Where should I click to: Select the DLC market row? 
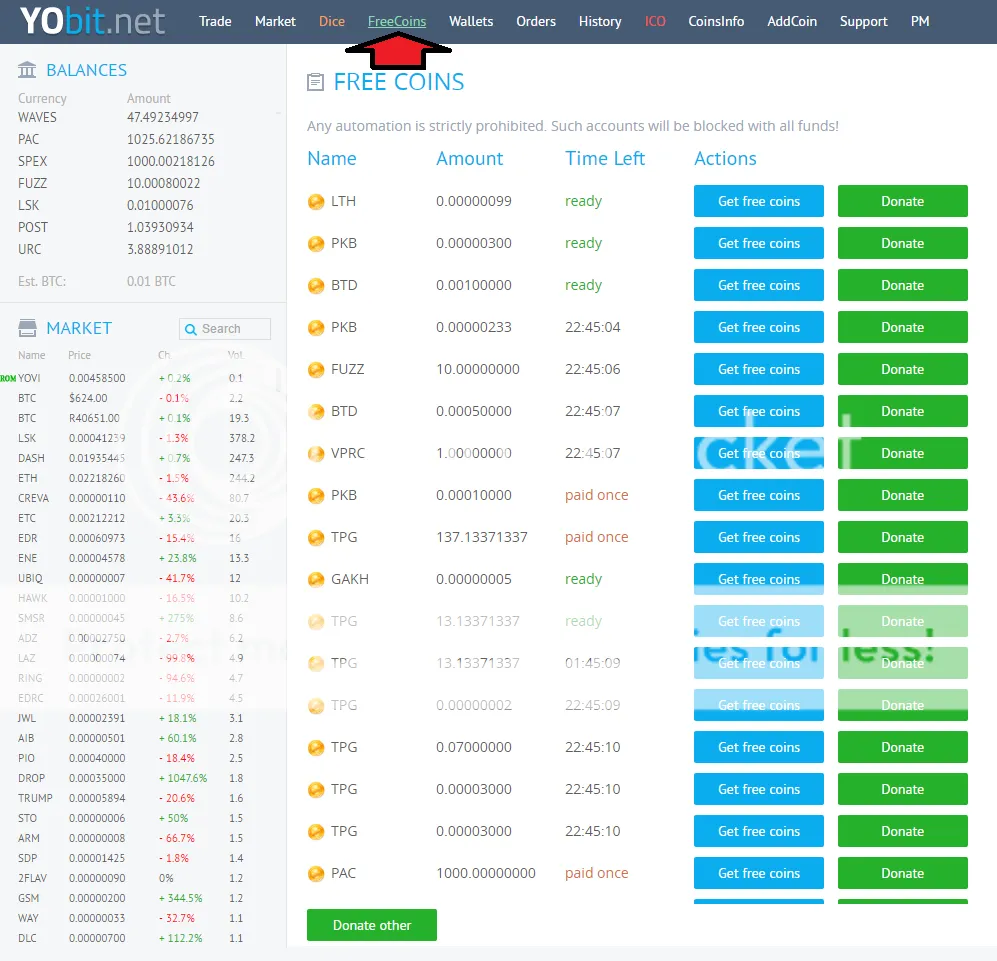click(136, 938)
